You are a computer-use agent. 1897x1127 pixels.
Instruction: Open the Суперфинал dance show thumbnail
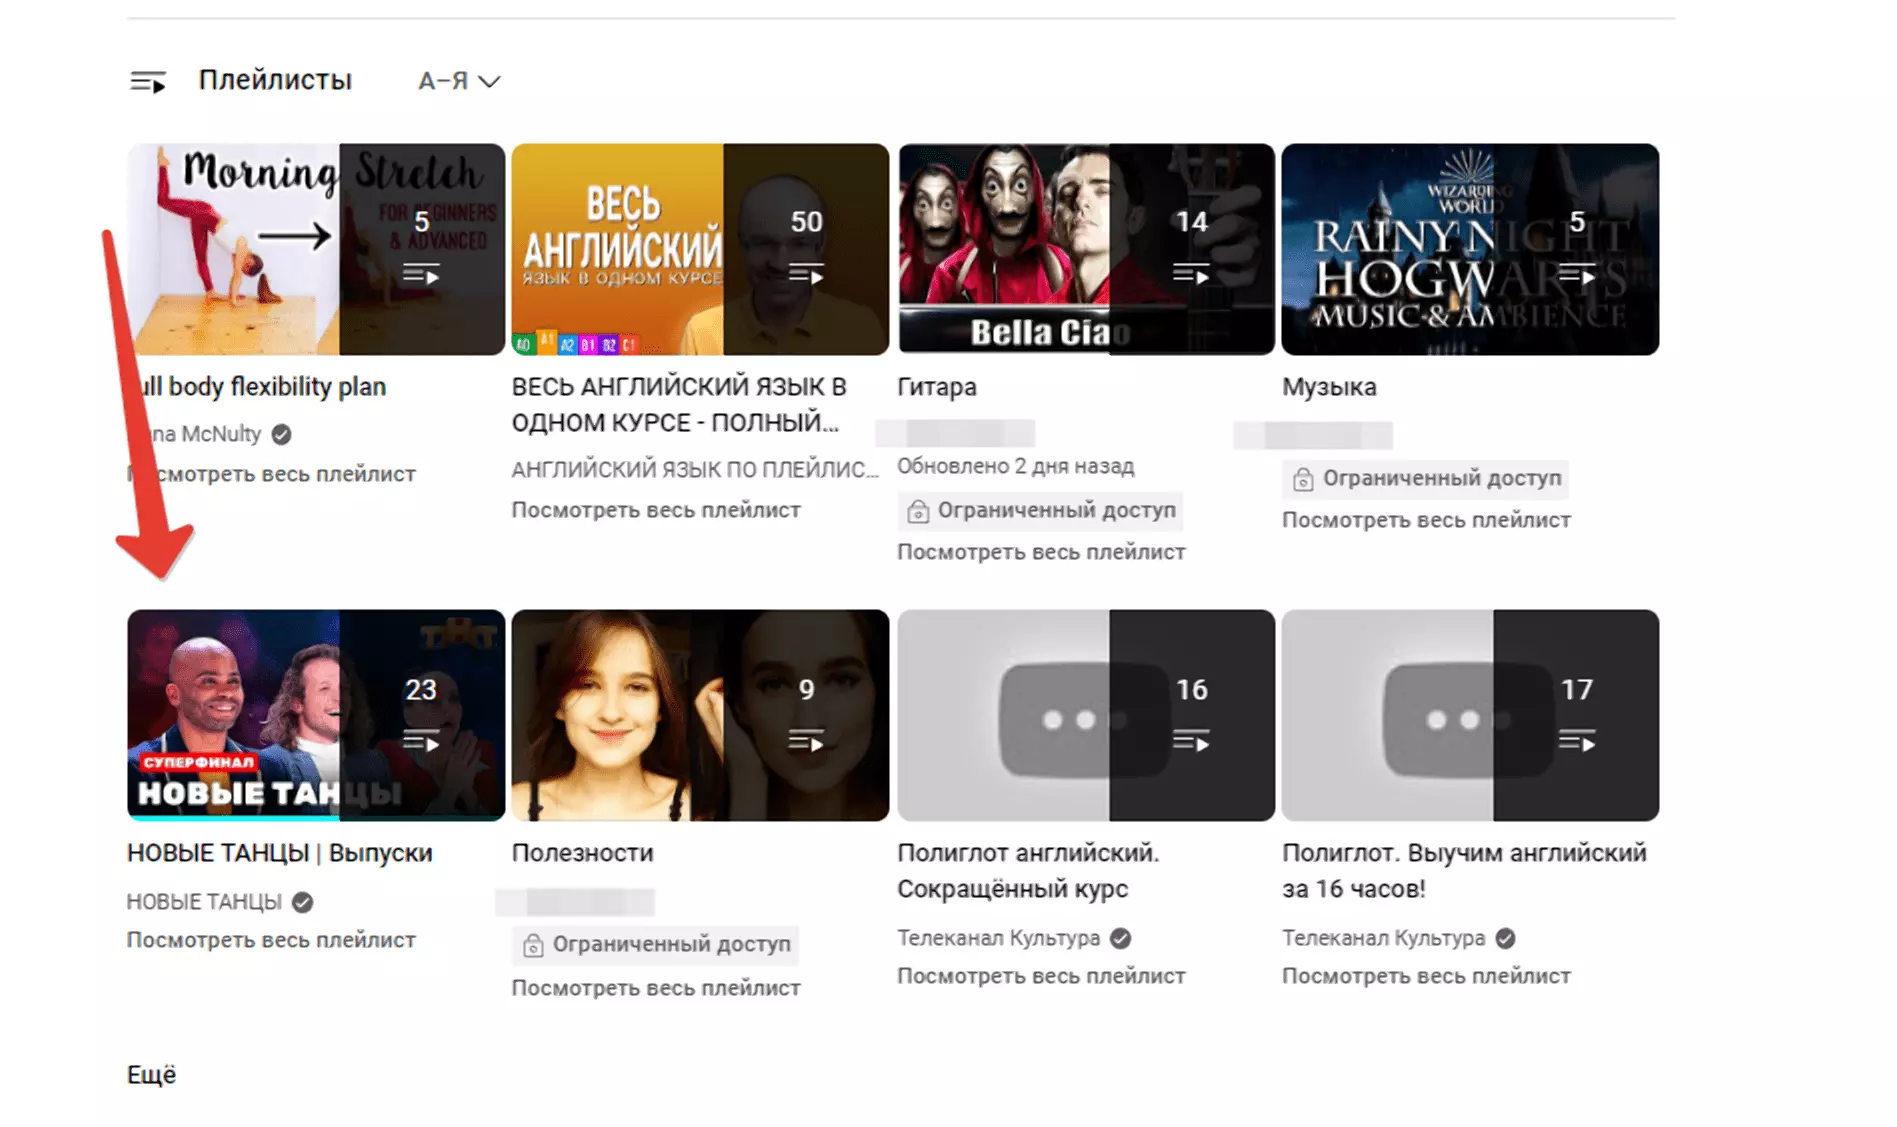(316, 715)
